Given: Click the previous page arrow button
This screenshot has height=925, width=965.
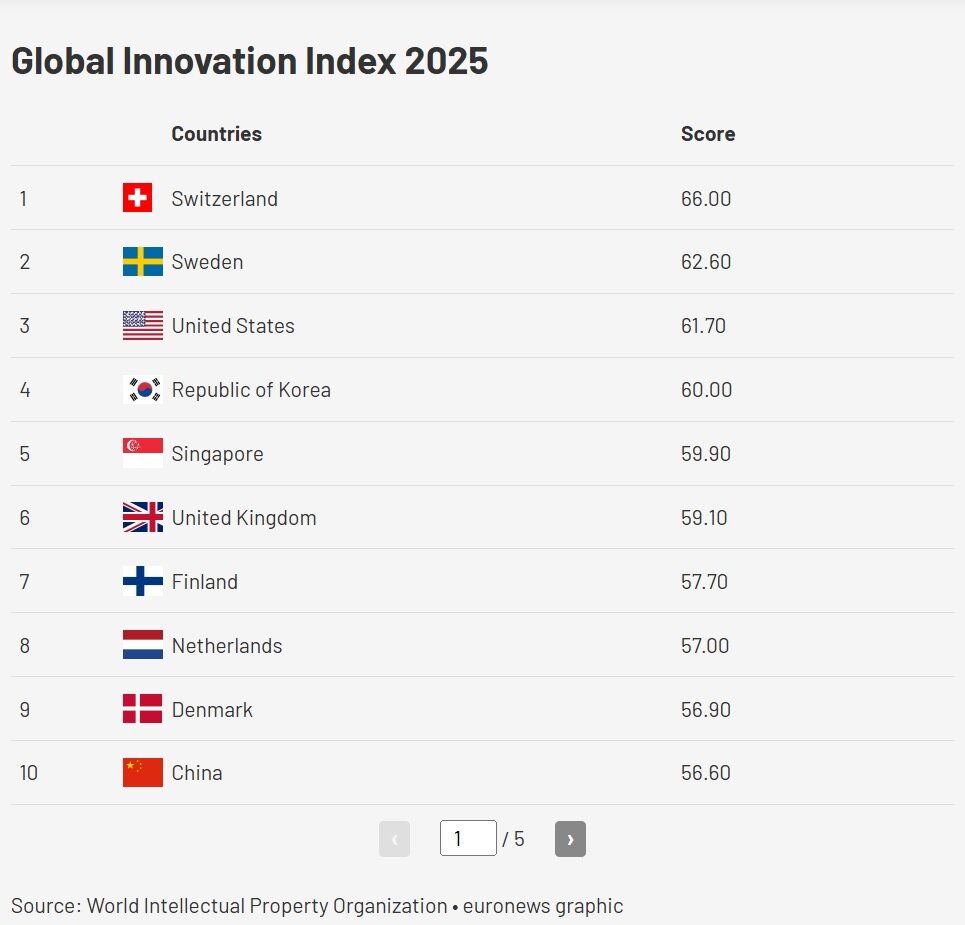Looking at the screenshot, I should coord(394,839).
